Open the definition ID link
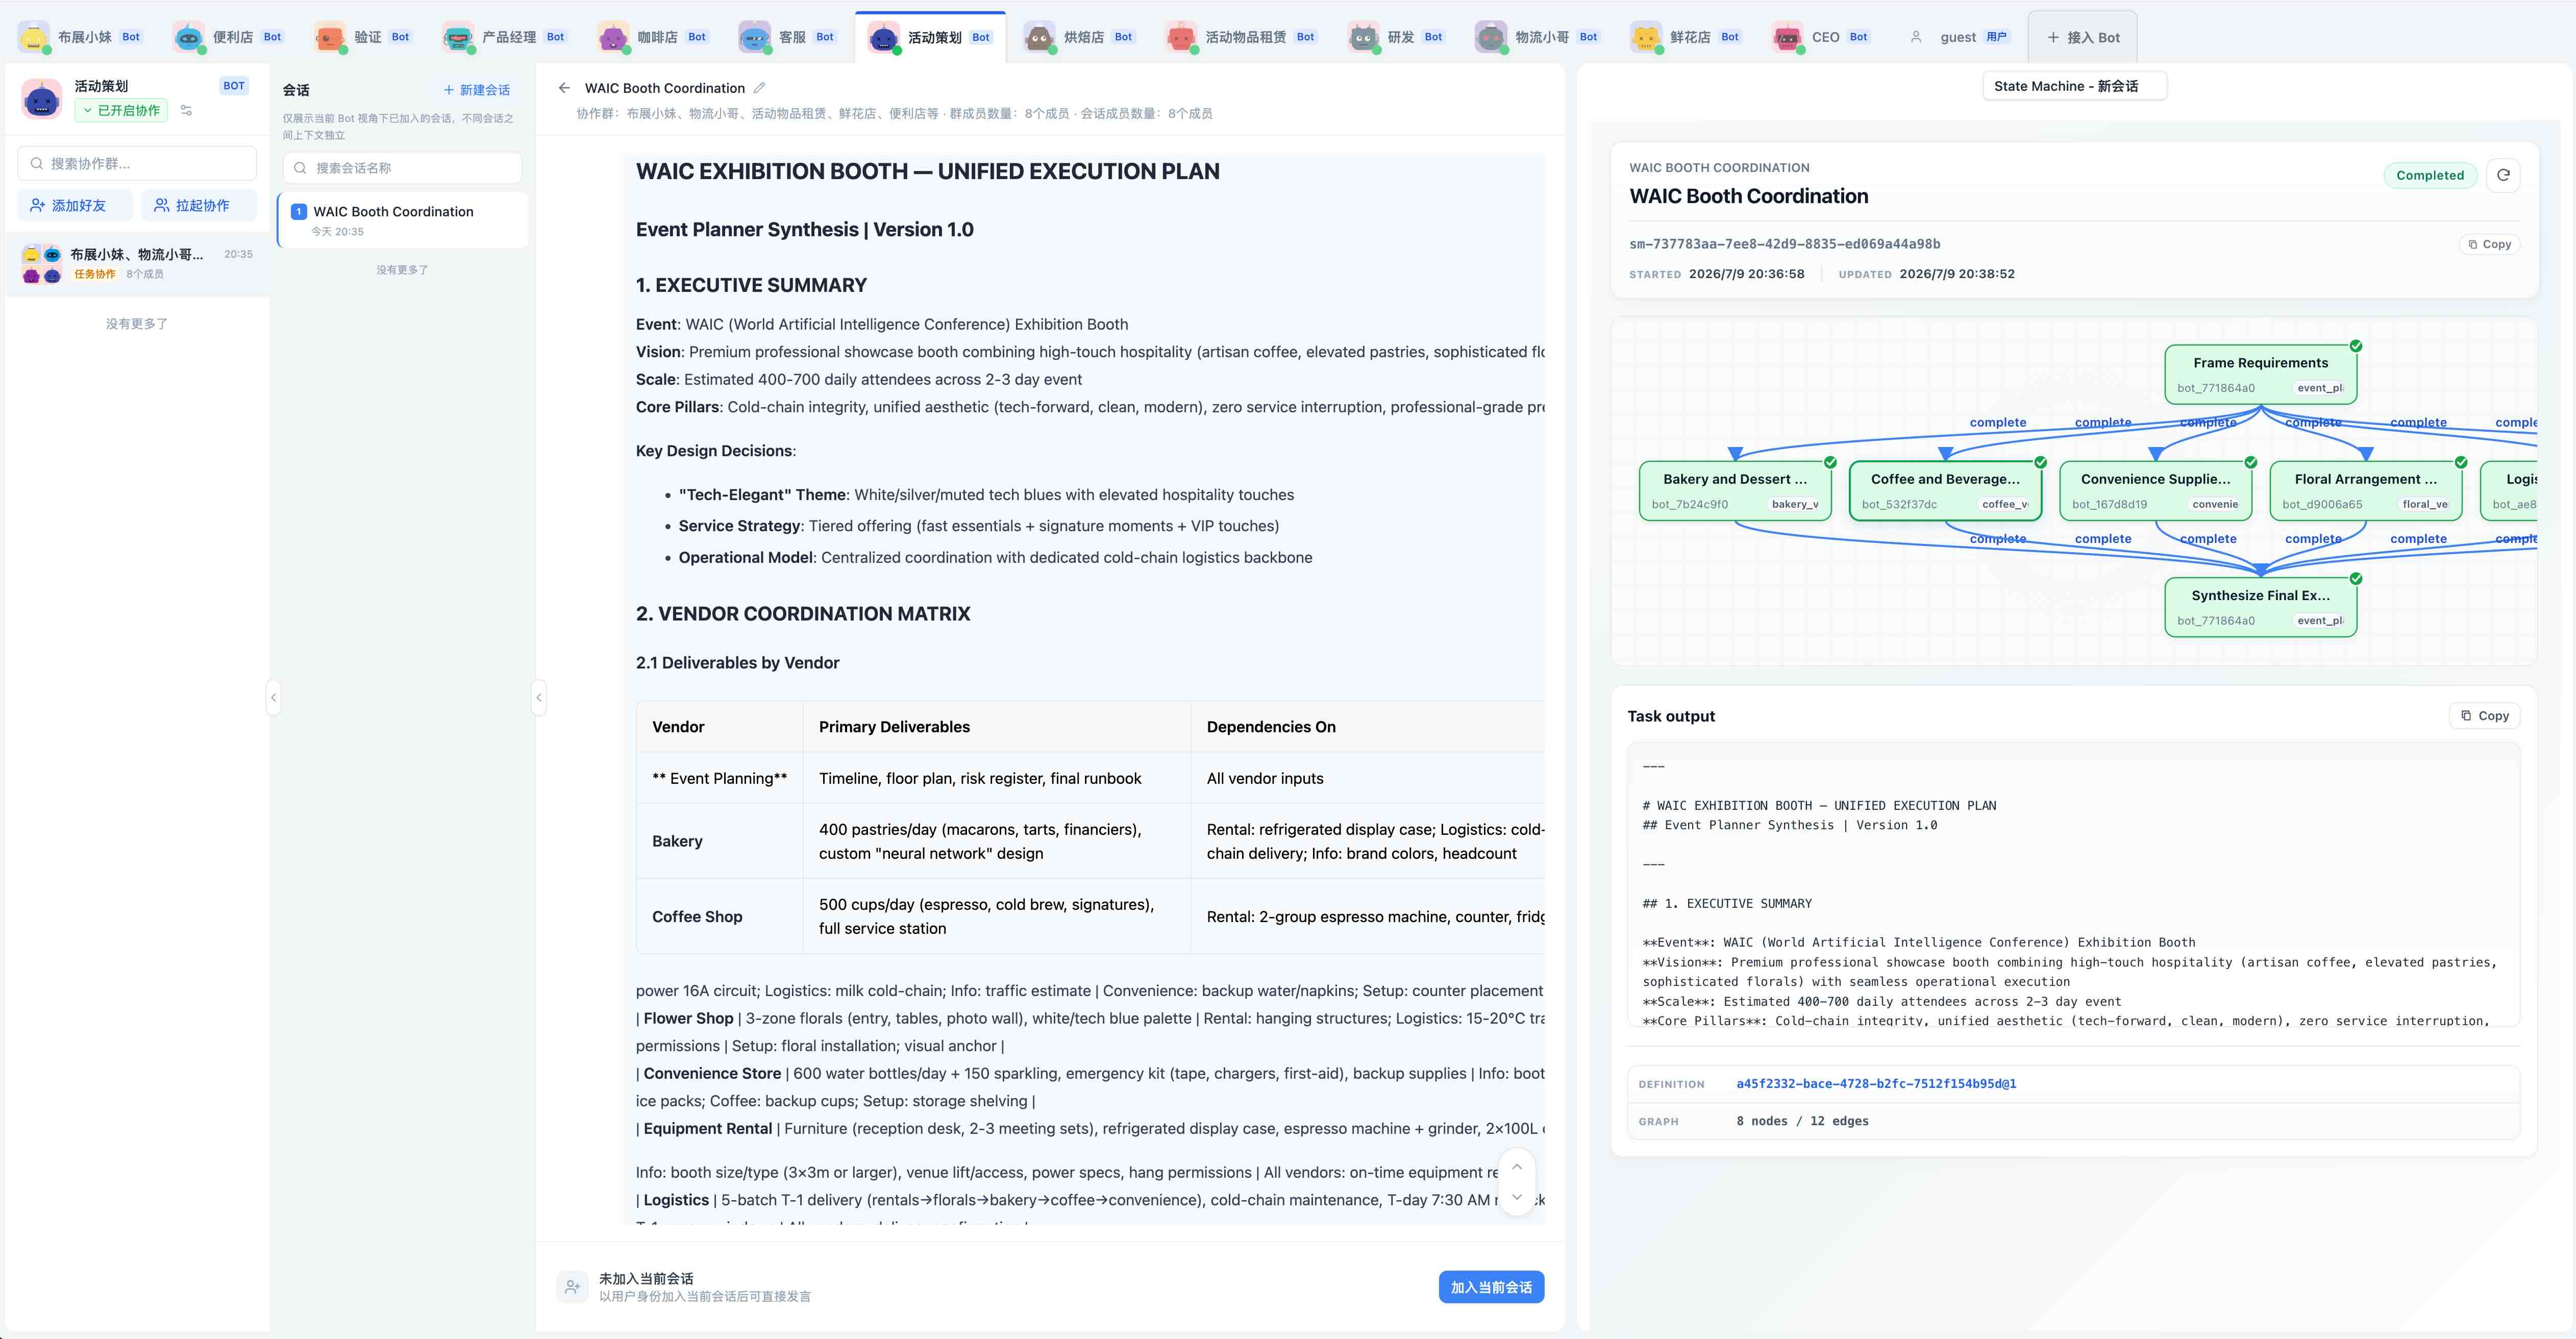The height and width of the screenshot is (1339, 2576). pos(1876,1084)
